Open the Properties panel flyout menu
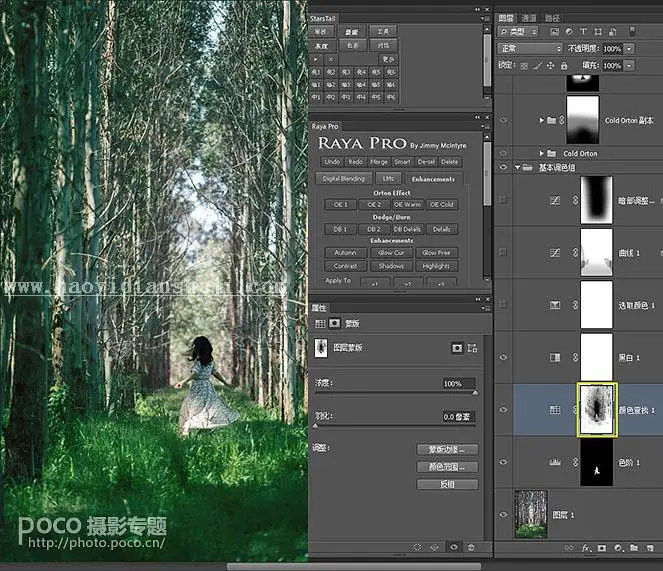The width and height of the screenshot is (663, 571). point(484,308)
